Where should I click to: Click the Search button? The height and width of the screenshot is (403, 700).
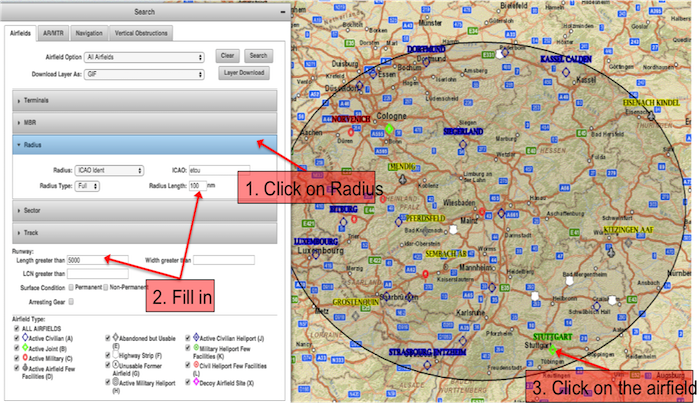pyautogui.click(x=258, y=55)
